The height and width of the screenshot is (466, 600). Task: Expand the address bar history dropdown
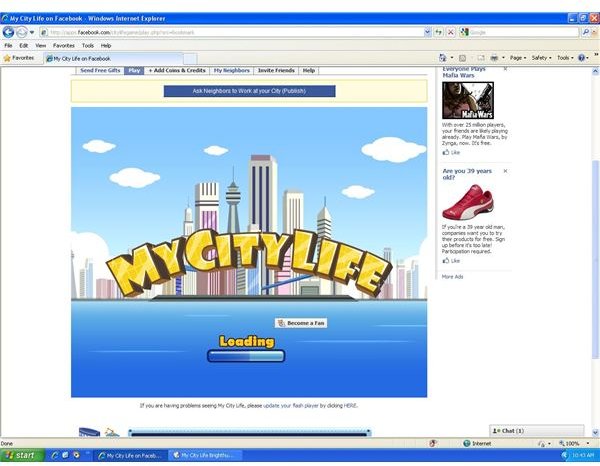click(x=427, y=33)
